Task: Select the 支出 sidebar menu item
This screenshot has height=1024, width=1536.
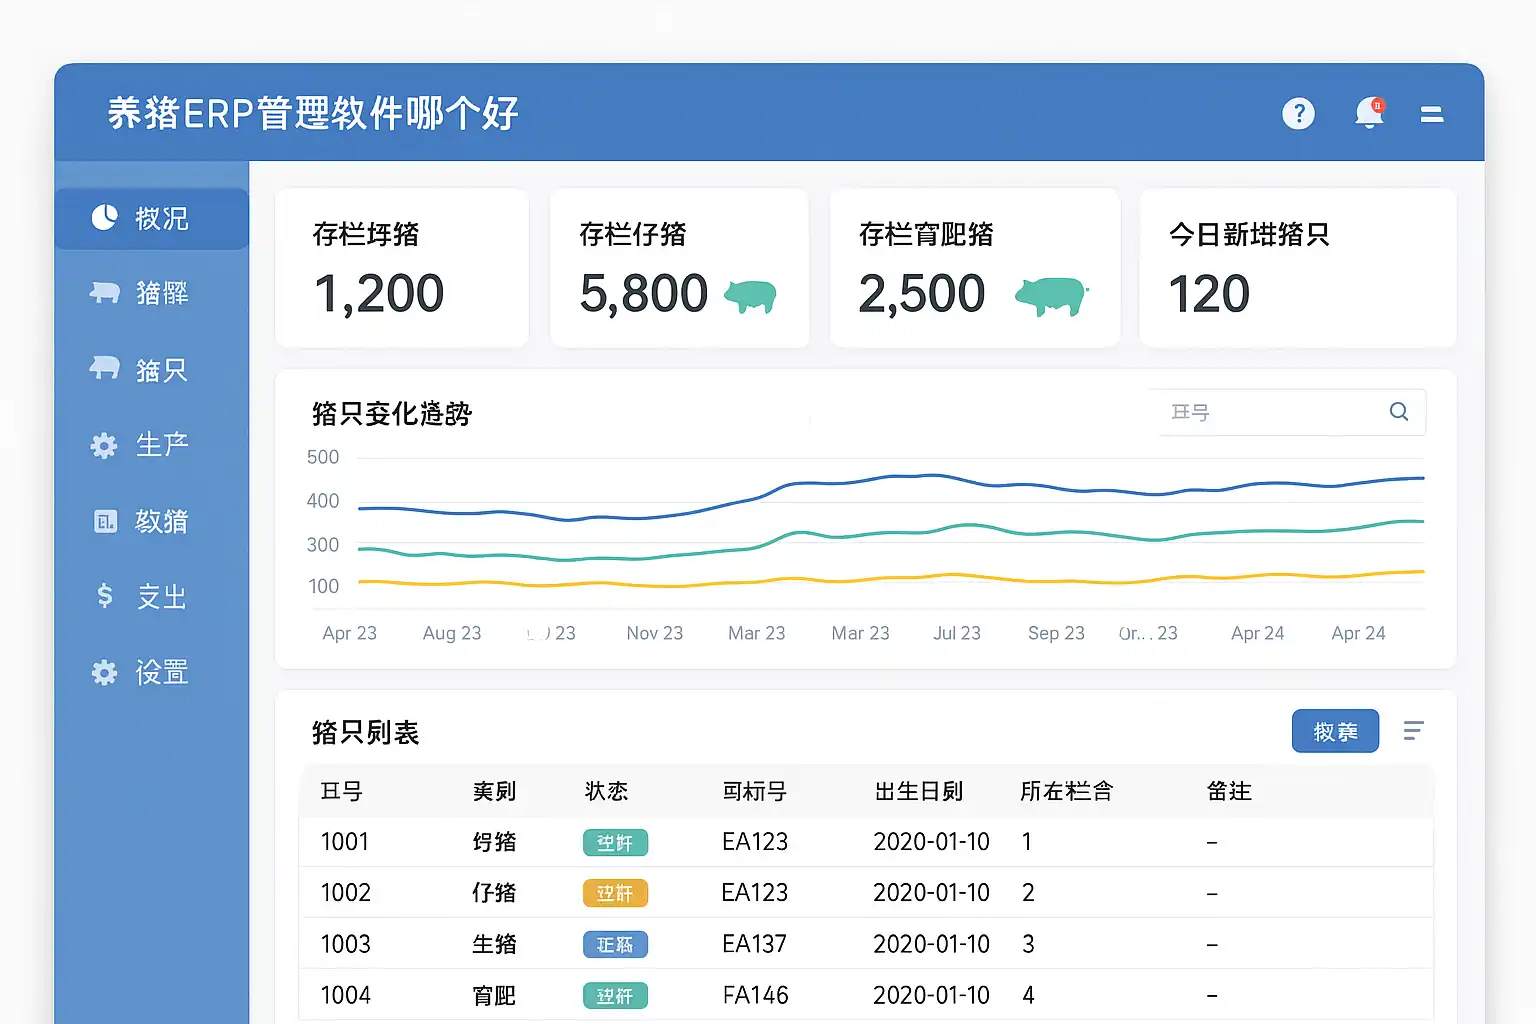Action: pyautogui.click(x=161, y=597)
